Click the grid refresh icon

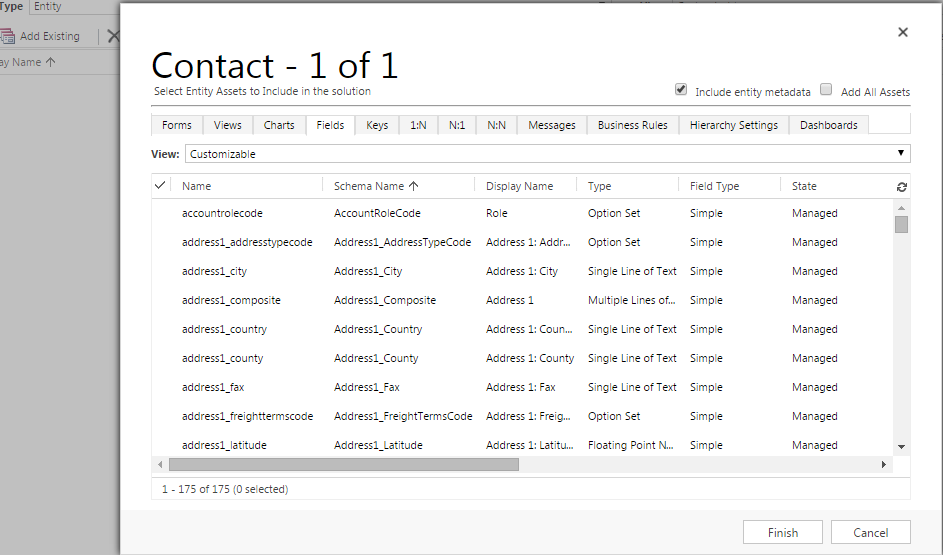902,187
